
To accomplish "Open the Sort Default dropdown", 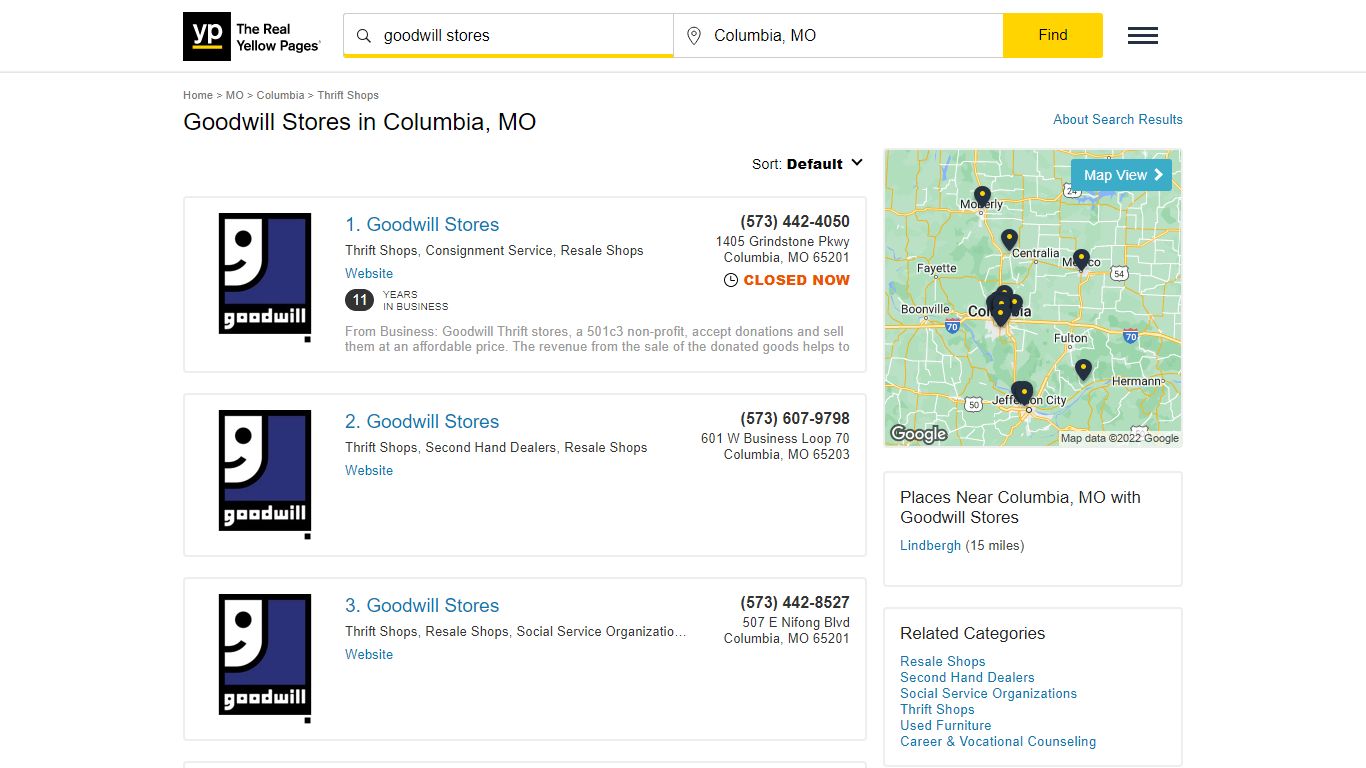I will [807, 164].
